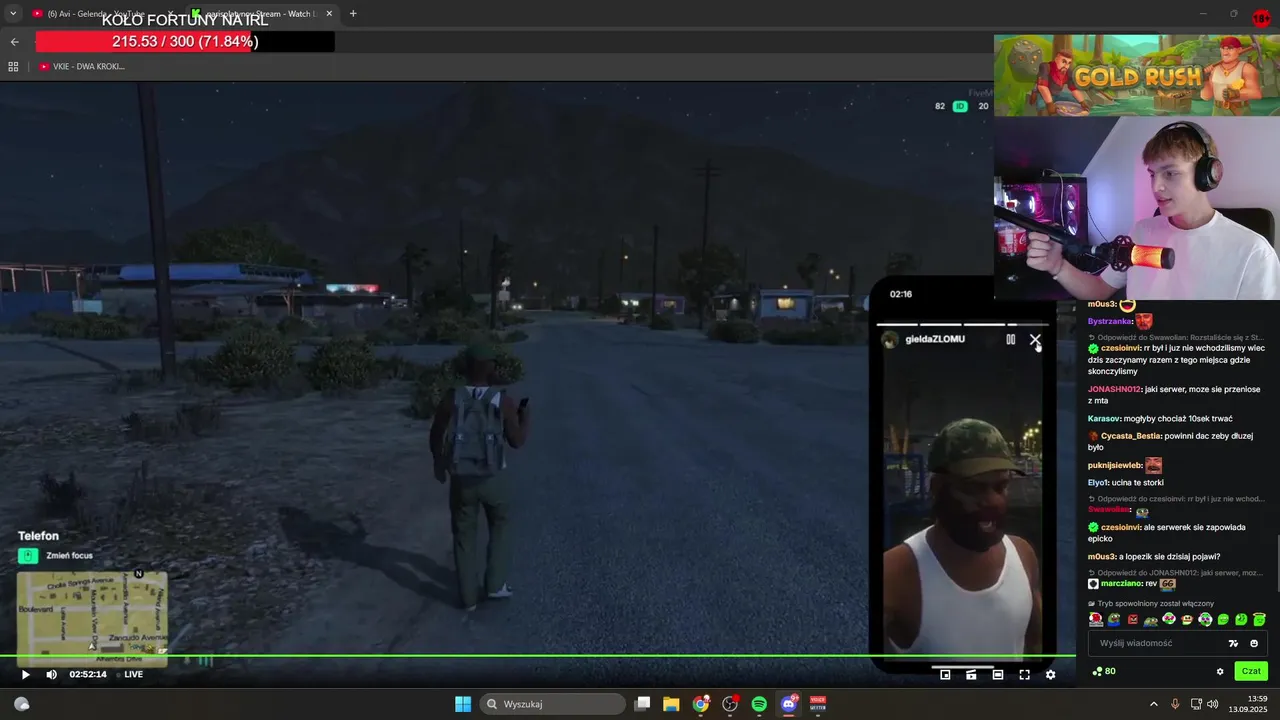Open the player settings gear

point(1050,675)
